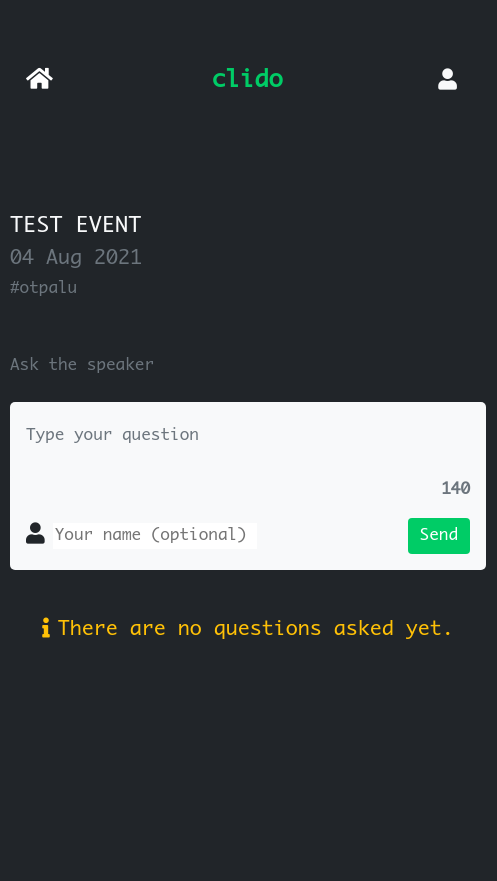Click the person icon beside name field

point(35,533)
